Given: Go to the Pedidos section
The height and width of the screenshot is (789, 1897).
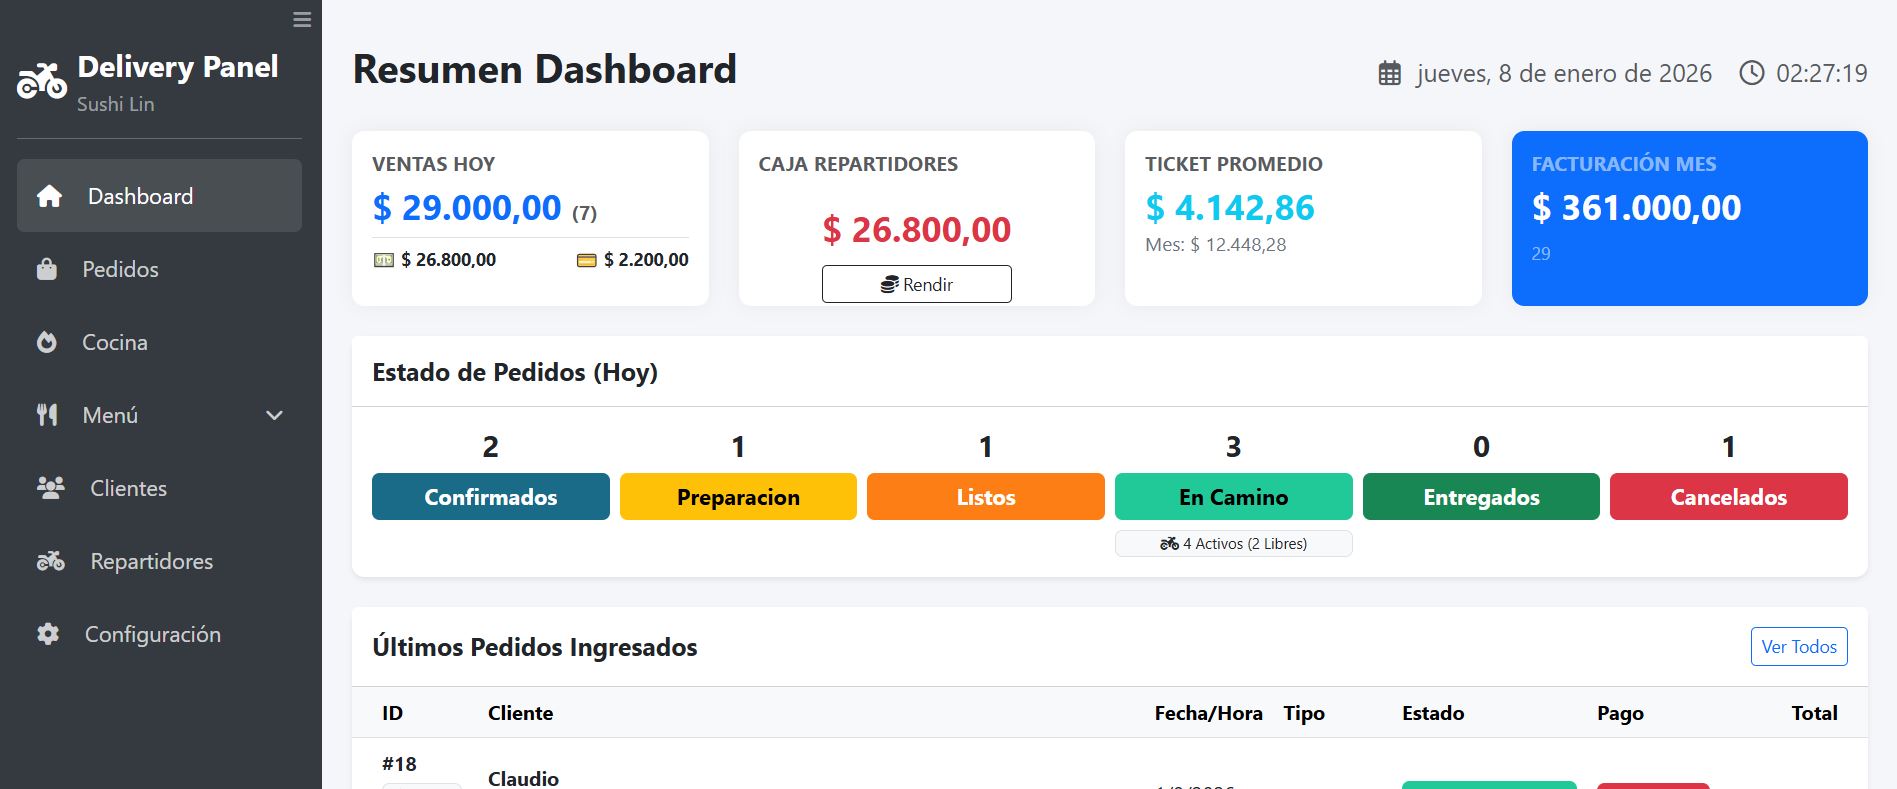Looking at the screenshot, I should [x=120, y=269].
